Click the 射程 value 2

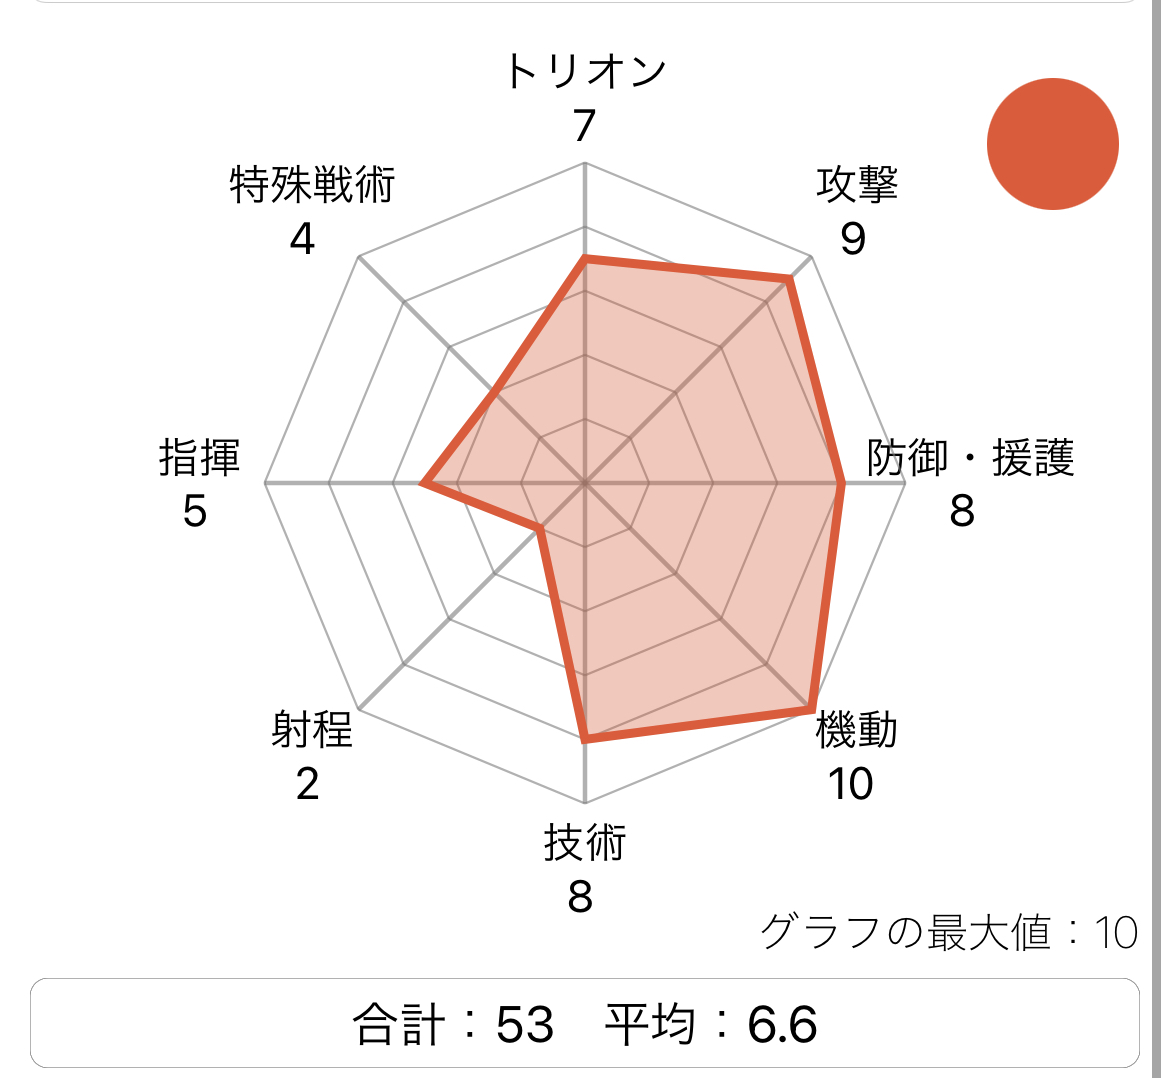[x=307, y=785]
